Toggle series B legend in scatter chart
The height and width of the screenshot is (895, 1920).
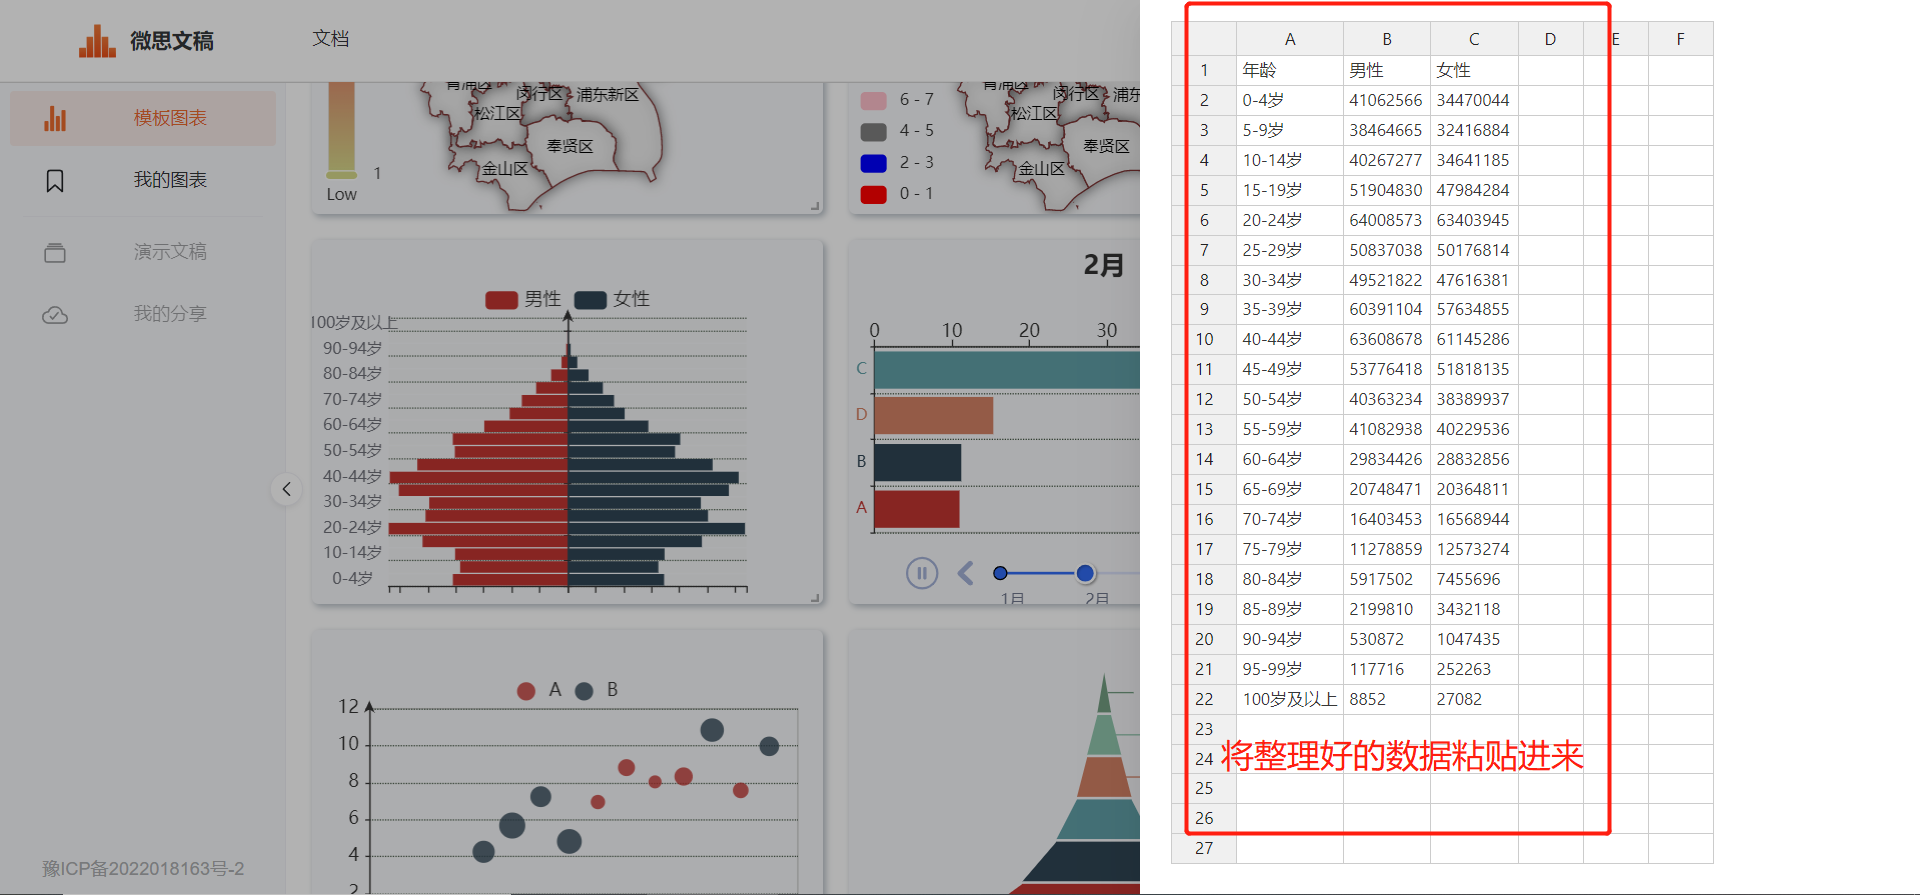tap(597, 690)
